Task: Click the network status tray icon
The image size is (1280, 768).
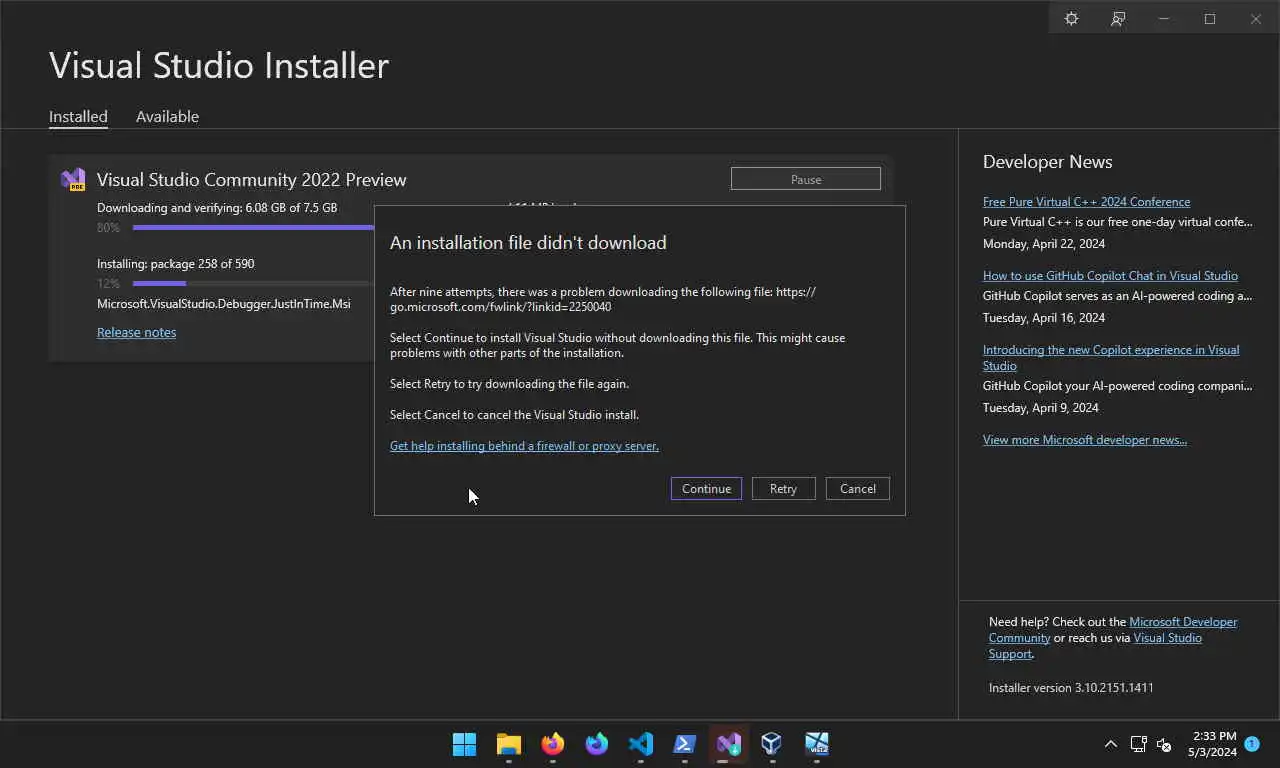Action: point(1138,744)
